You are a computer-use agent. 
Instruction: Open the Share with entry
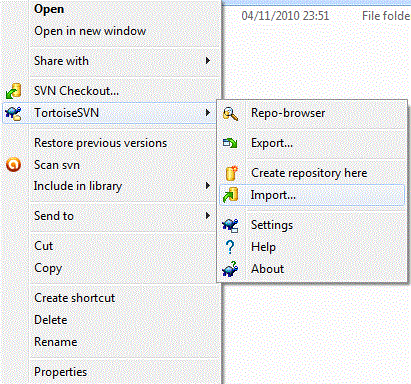(x=61, y=61)
